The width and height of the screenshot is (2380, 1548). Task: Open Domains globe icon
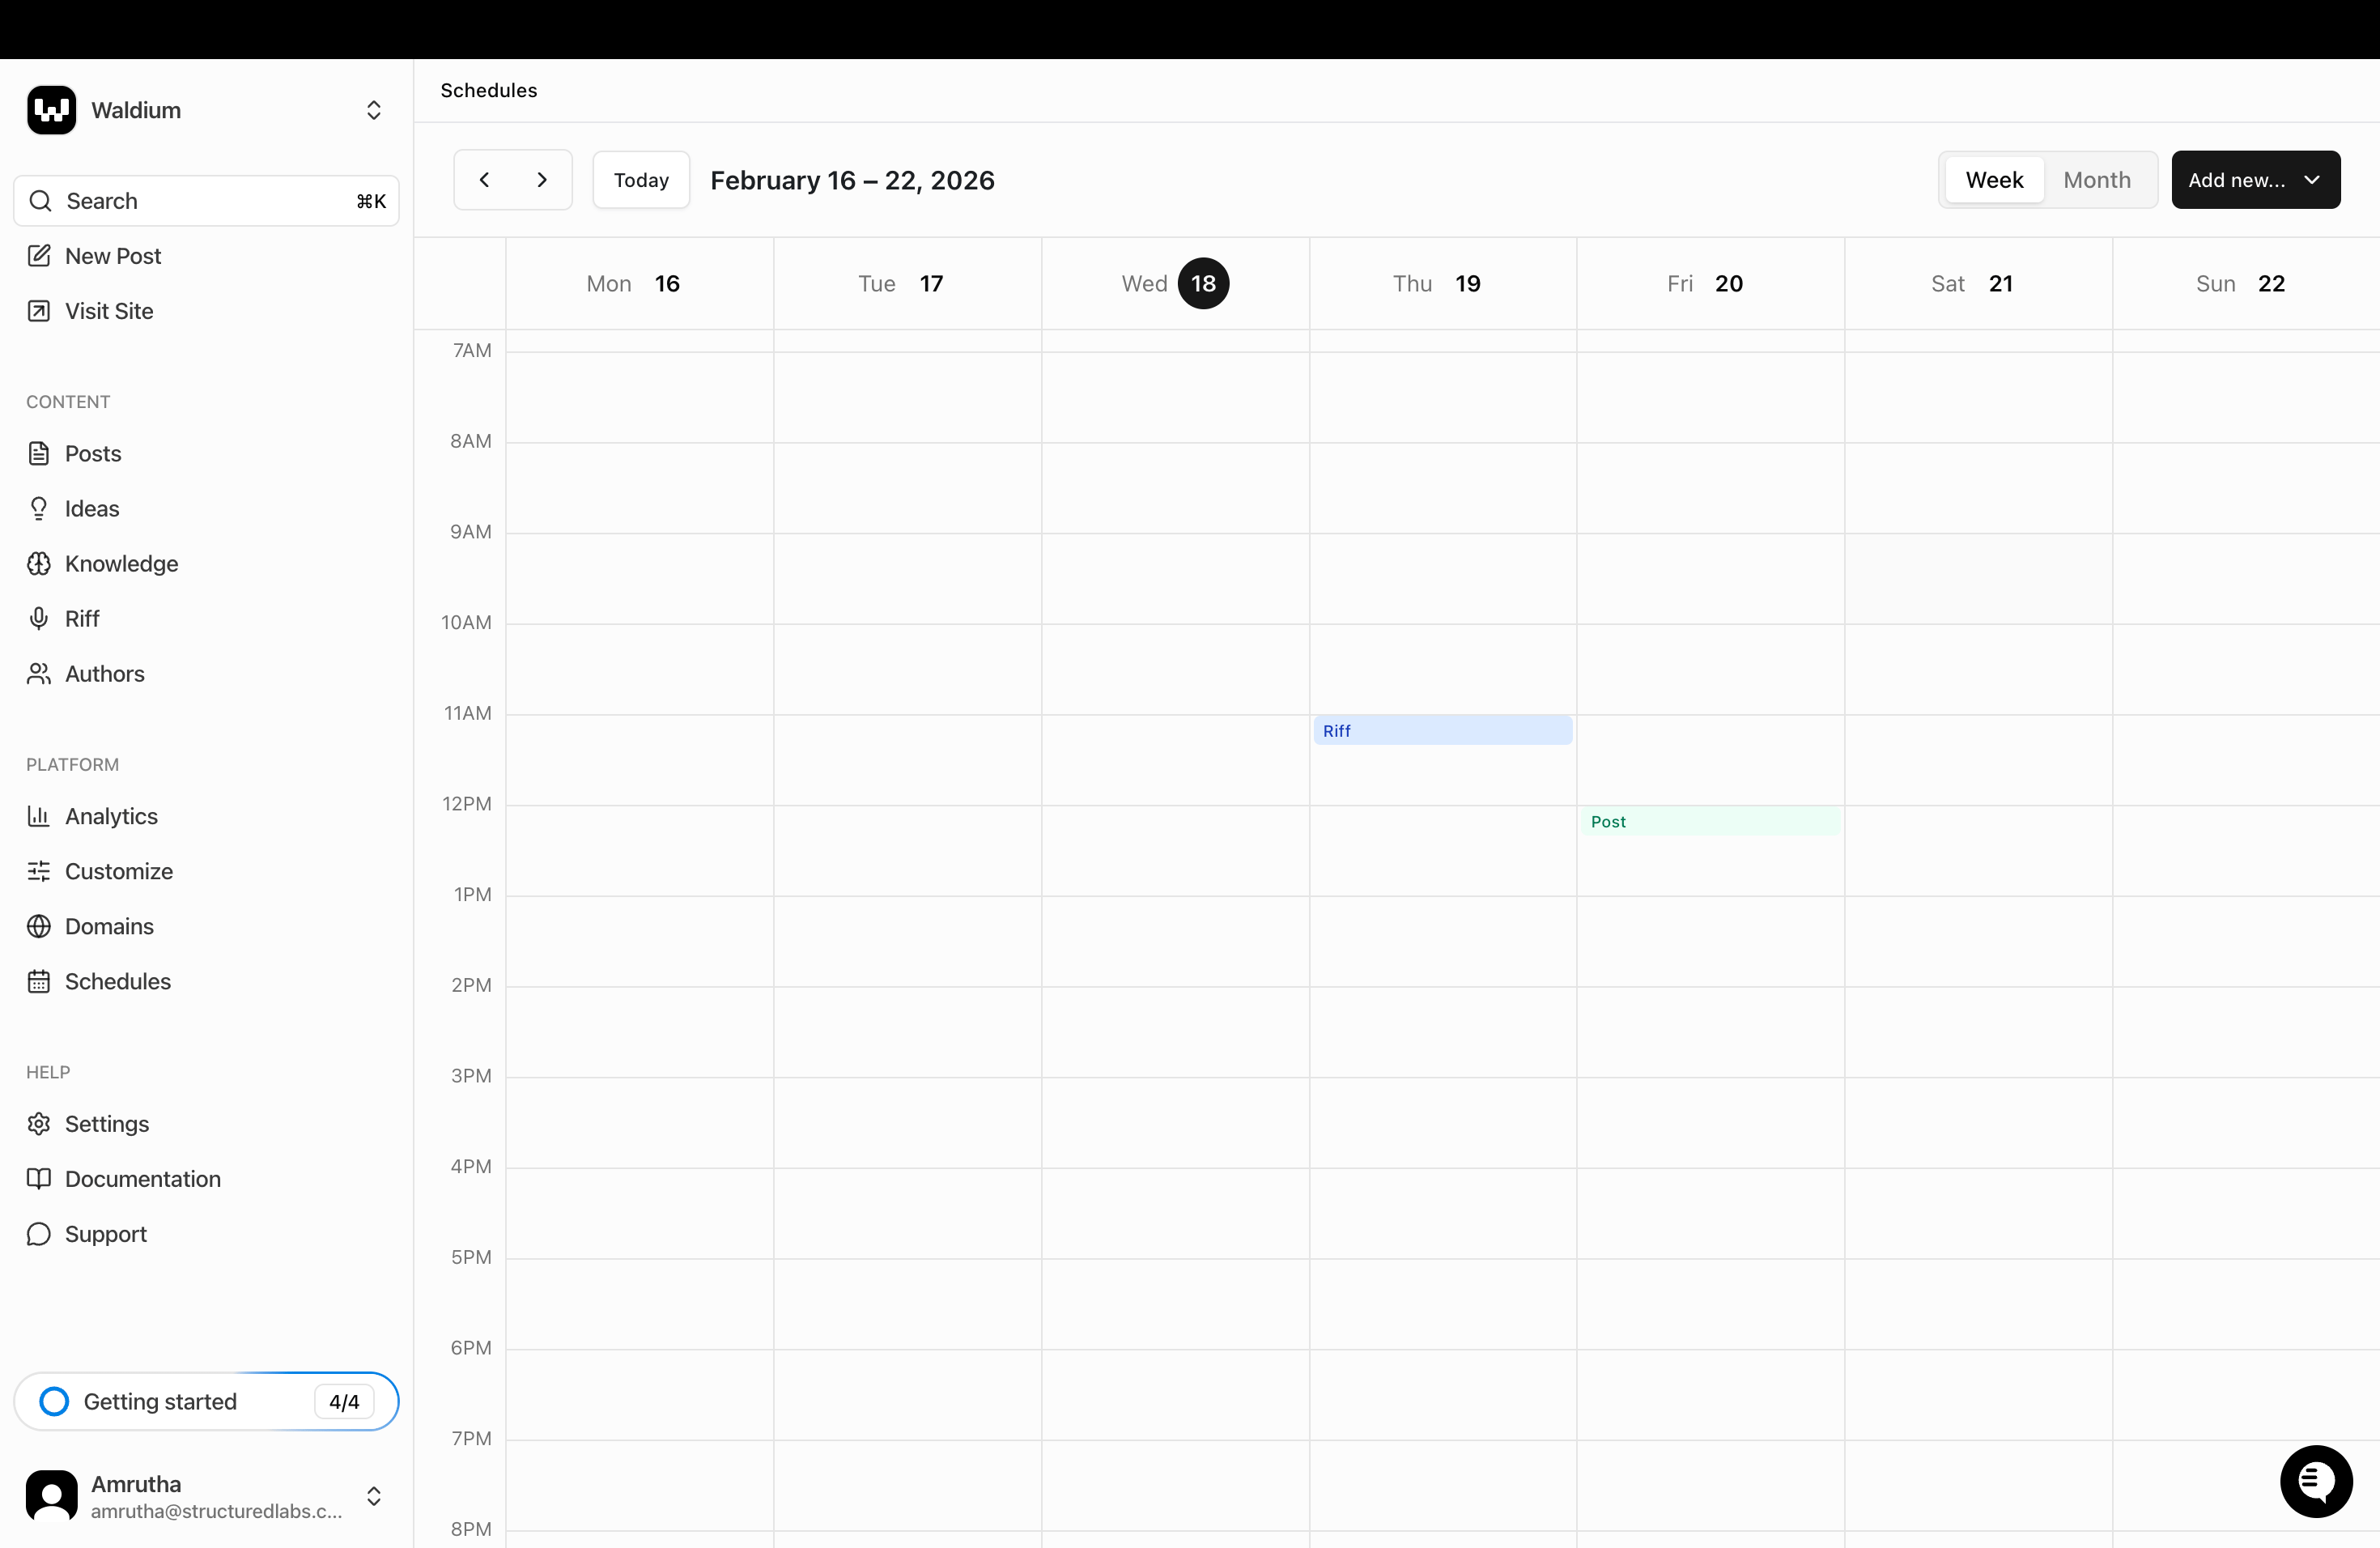click(39, 926)
